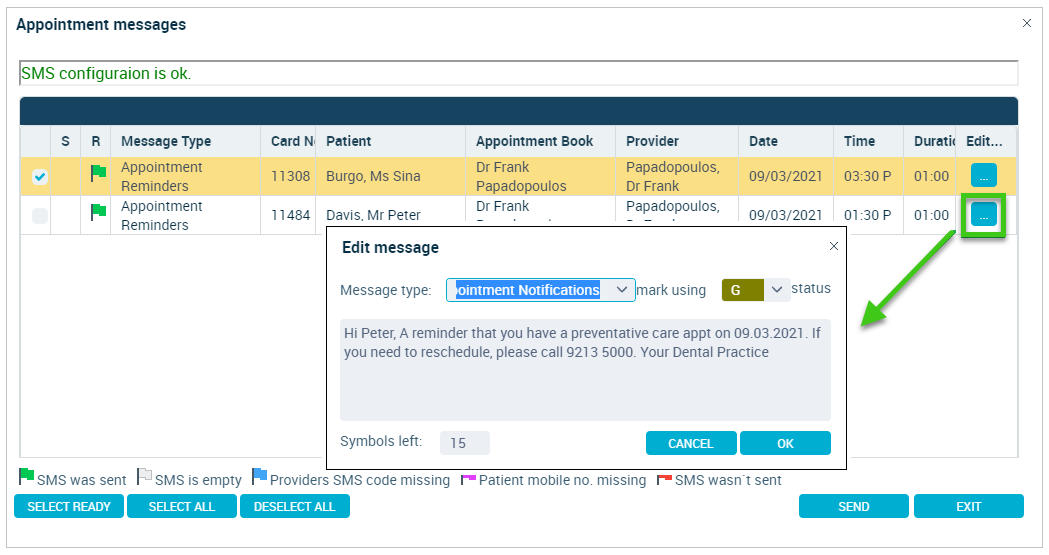Sort by the Patient column header
1049x555 pixels.
point(390,141)
